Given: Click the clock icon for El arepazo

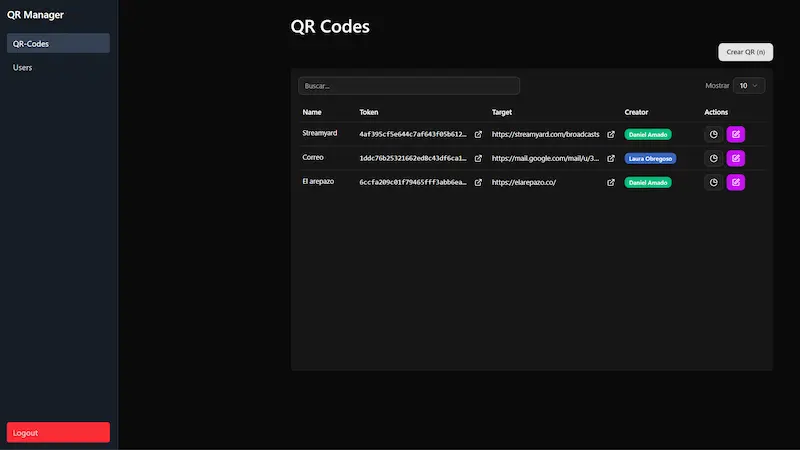Looking at the screenshot, I should pyautogui.click(x=714, y=182).
